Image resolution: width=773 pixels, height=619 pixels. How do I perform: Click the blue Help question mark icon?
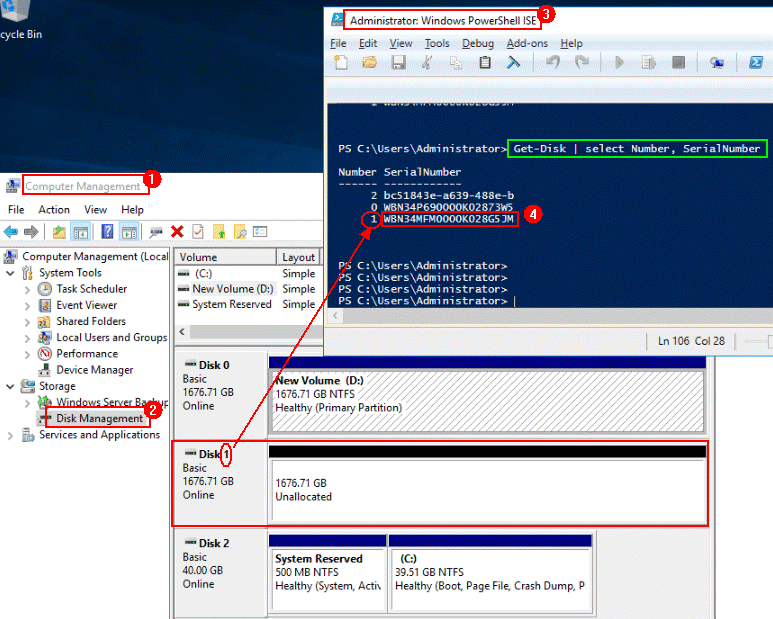107,231
